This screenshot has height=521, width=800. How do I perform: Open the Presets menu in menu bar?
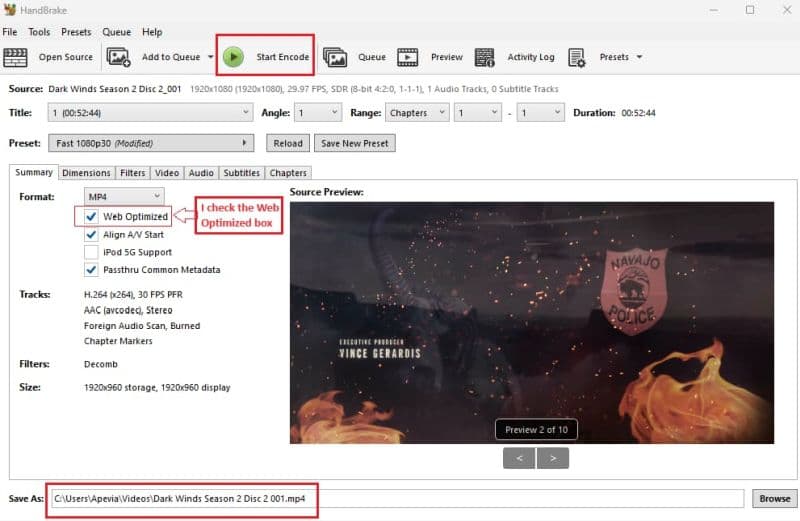point(76,32)
